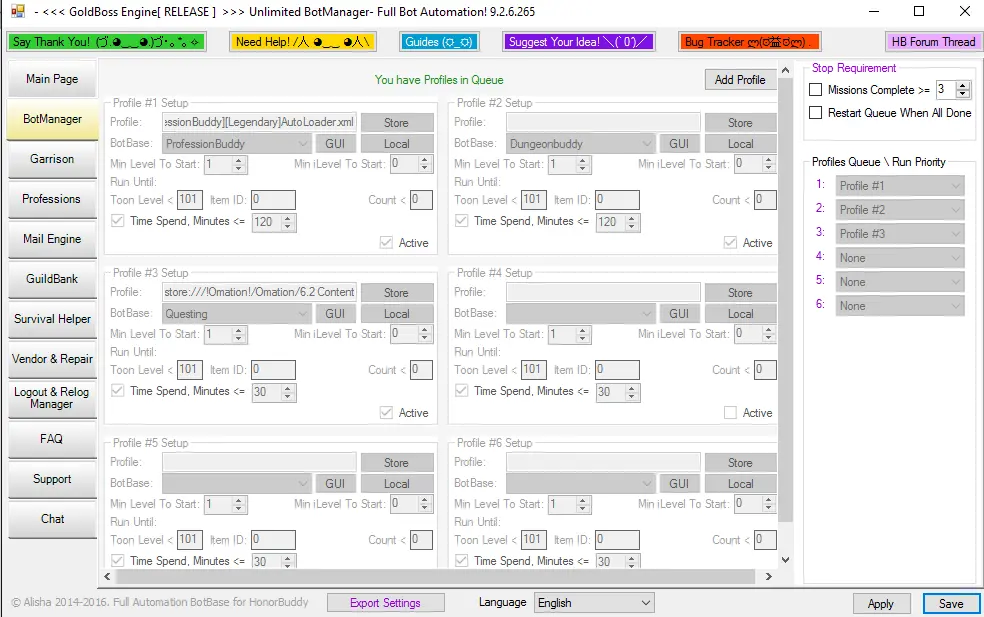The height and width of the screenshot is (617, 984).
Task: Click the GoldBoss Engine app icon in title bar
Action: click(17, 11)
